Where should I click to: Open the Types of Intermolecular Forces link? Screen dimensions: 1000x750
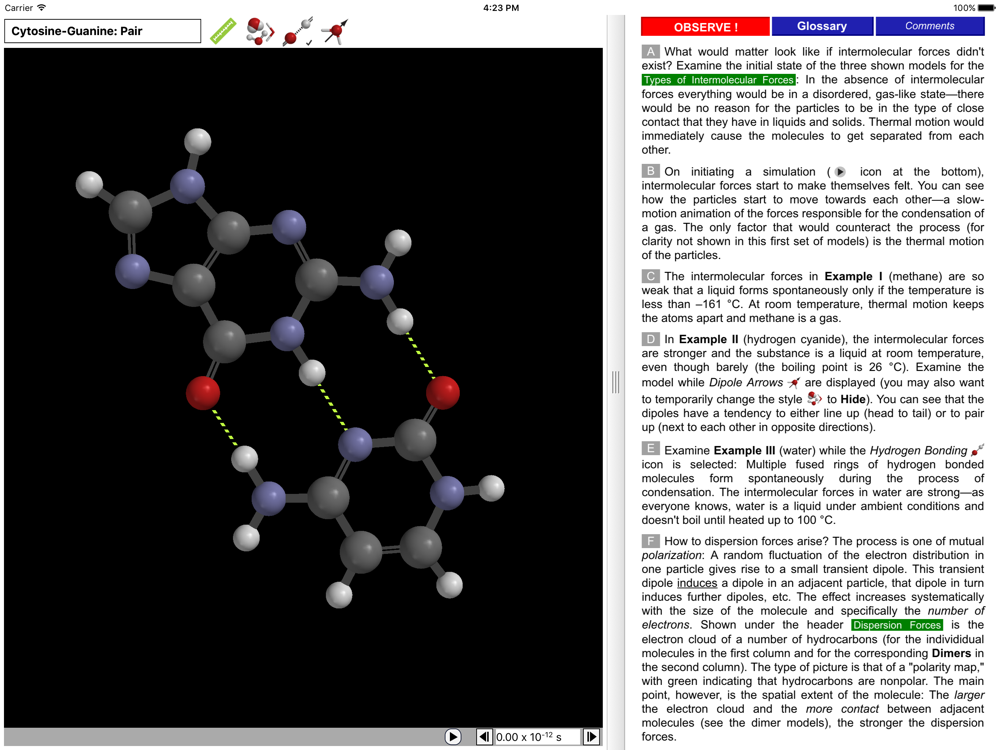[x=718, y=80]
